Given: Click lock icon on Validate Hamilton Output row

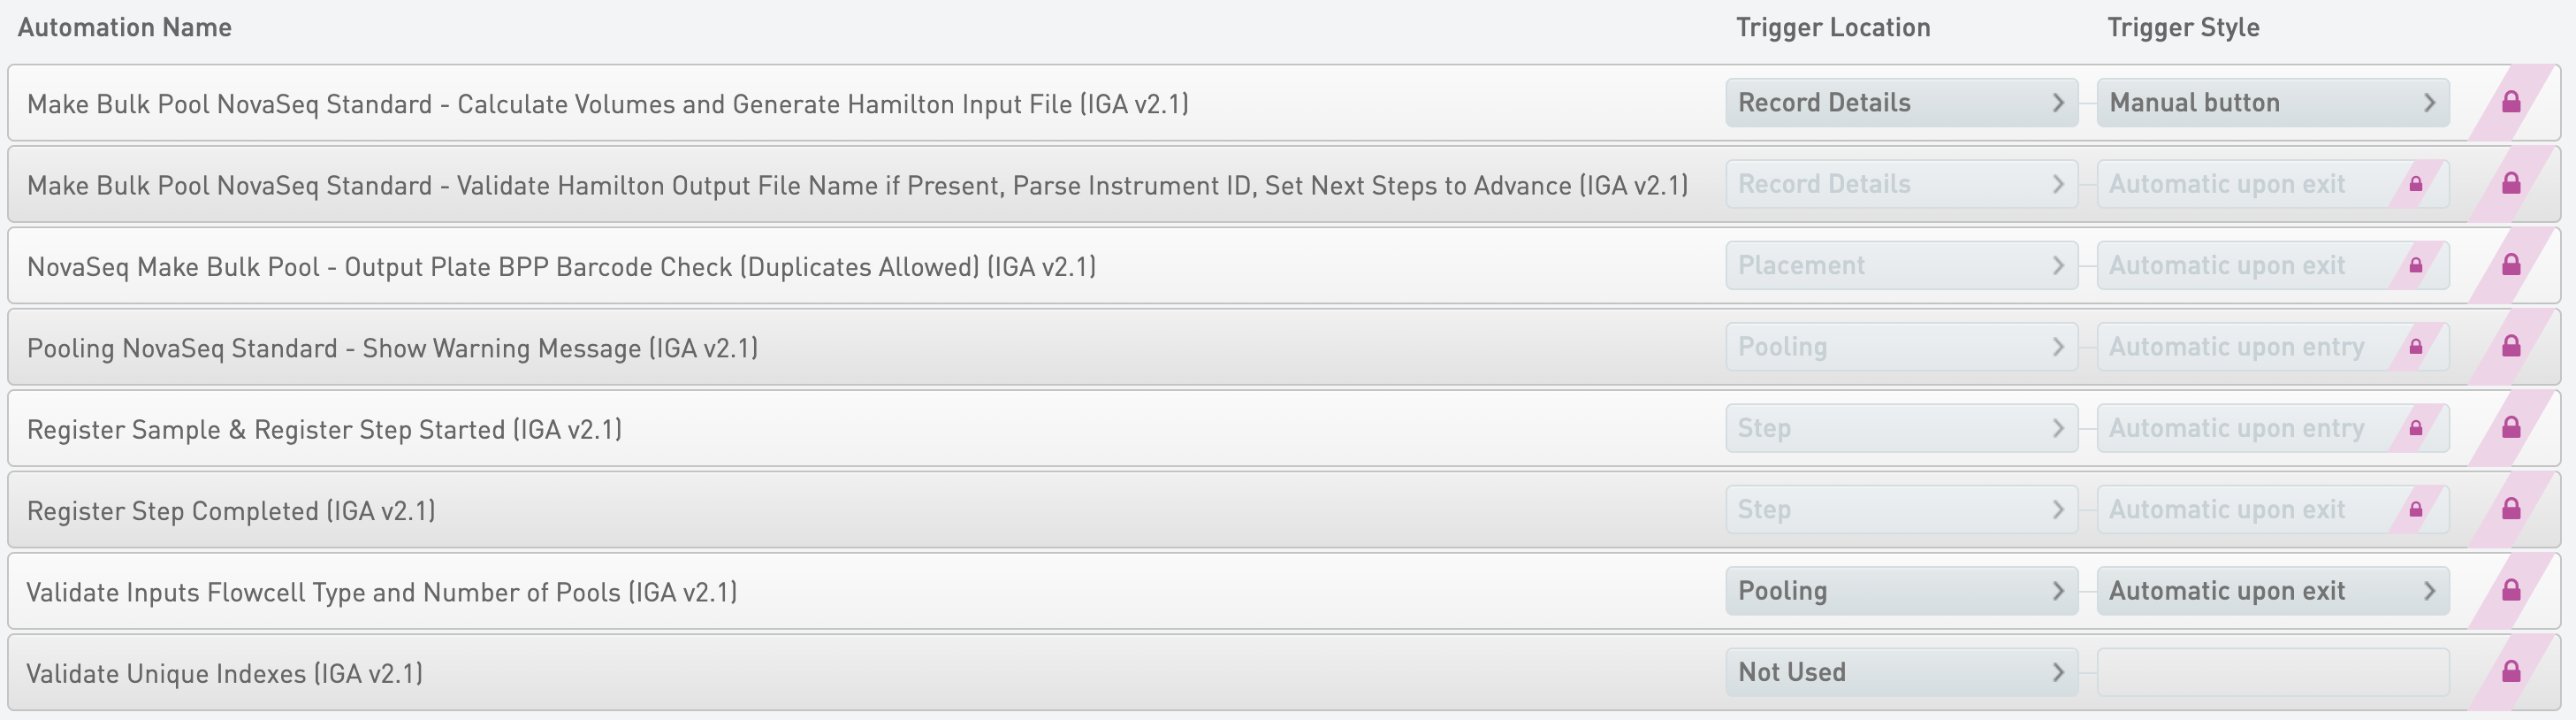Looking at the screenshot, I should (x=2511, y=184).
